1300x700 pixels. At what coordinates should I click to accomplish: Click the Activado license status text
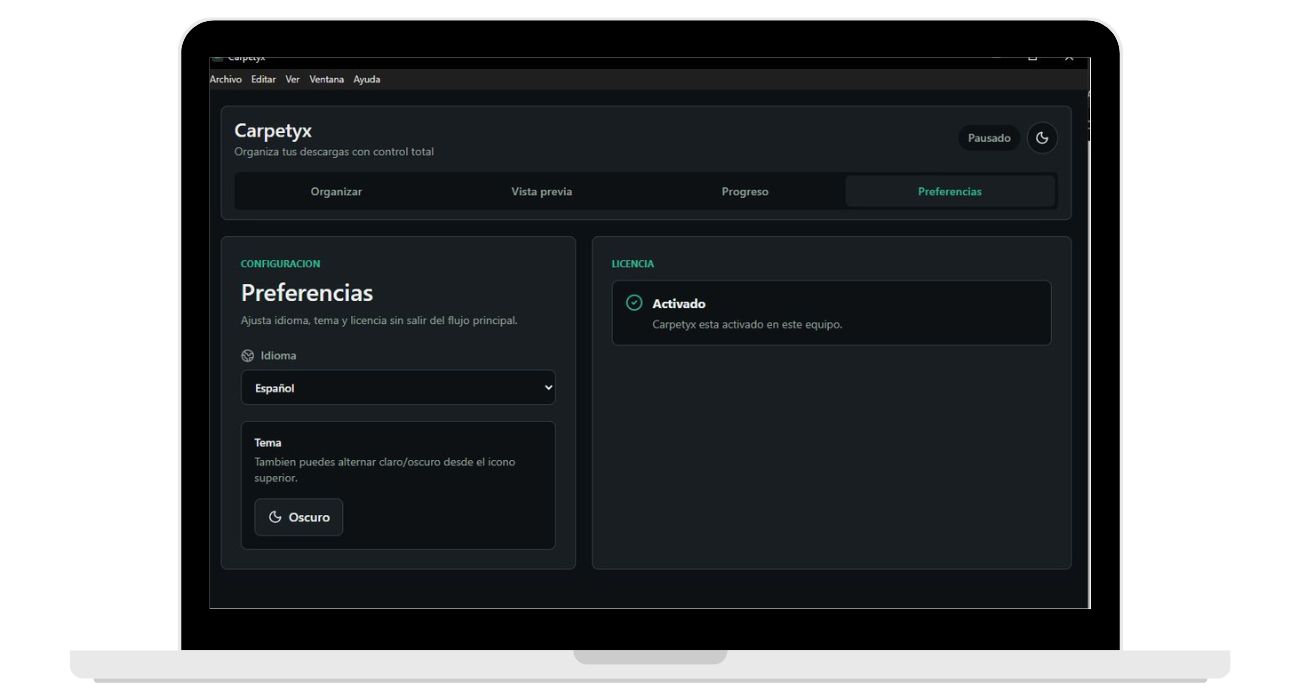point(679,304)
